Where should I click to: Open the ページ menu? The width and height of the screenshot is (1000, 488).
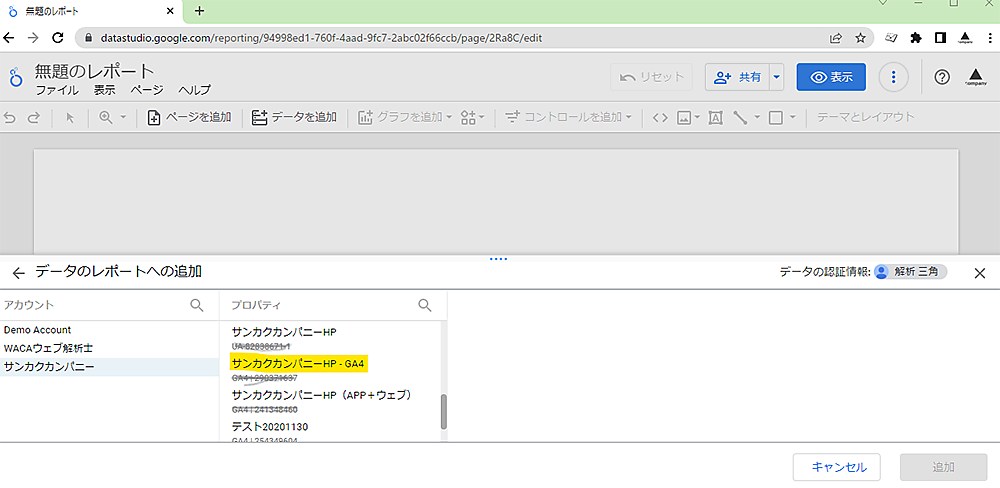[x=147, y=90]
